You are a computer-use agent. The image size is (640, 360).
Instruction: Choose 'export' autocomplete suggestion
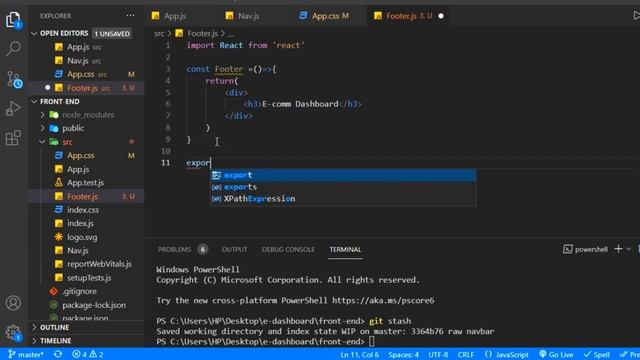point(343,175)
